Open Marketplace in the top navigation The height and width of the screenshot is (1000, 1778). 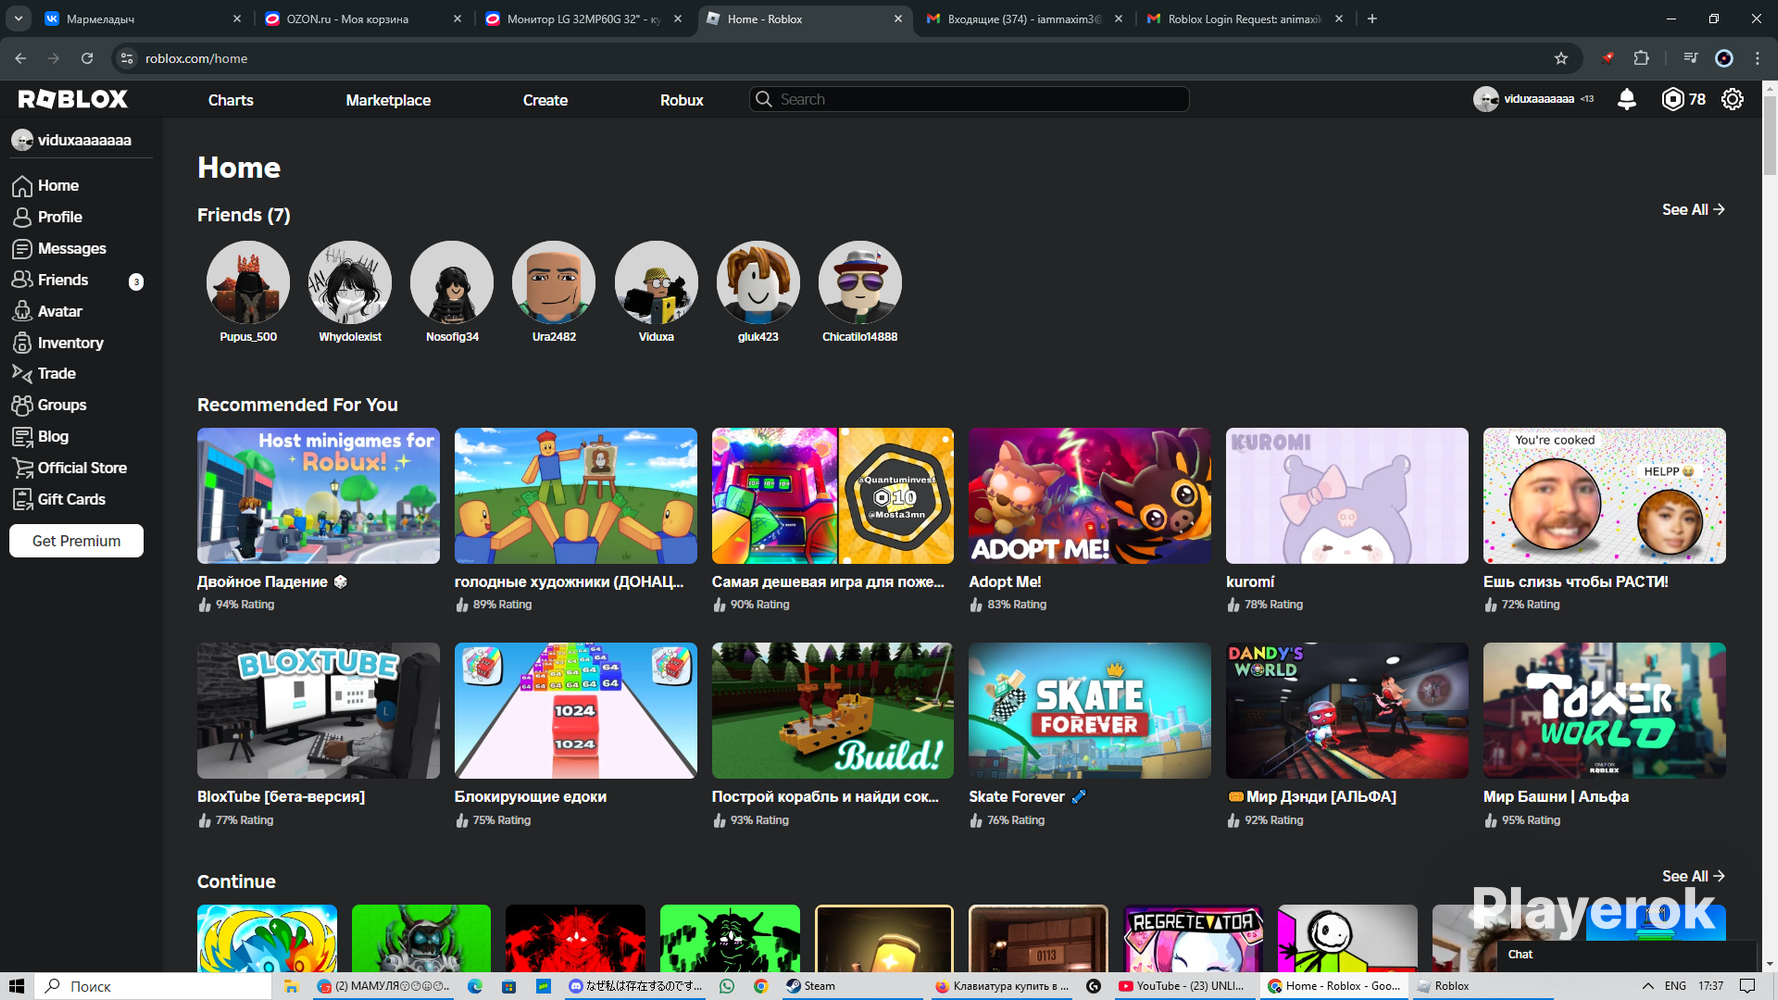coord(388,100)
